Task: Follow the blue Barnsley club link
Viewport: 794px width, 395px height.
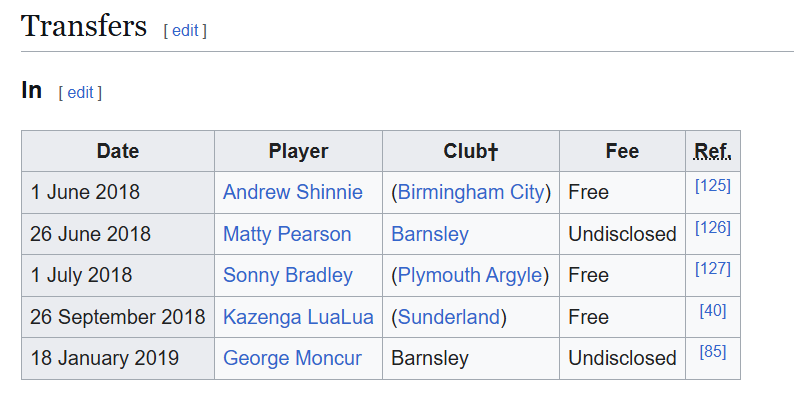Action: point(430,234)
